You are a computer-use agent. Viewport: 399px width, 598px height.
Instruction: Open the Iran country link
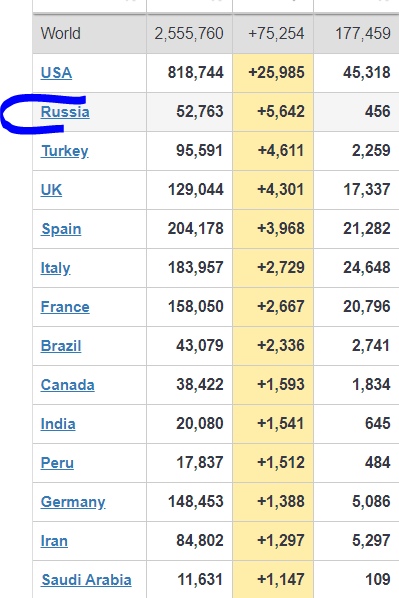54,541
